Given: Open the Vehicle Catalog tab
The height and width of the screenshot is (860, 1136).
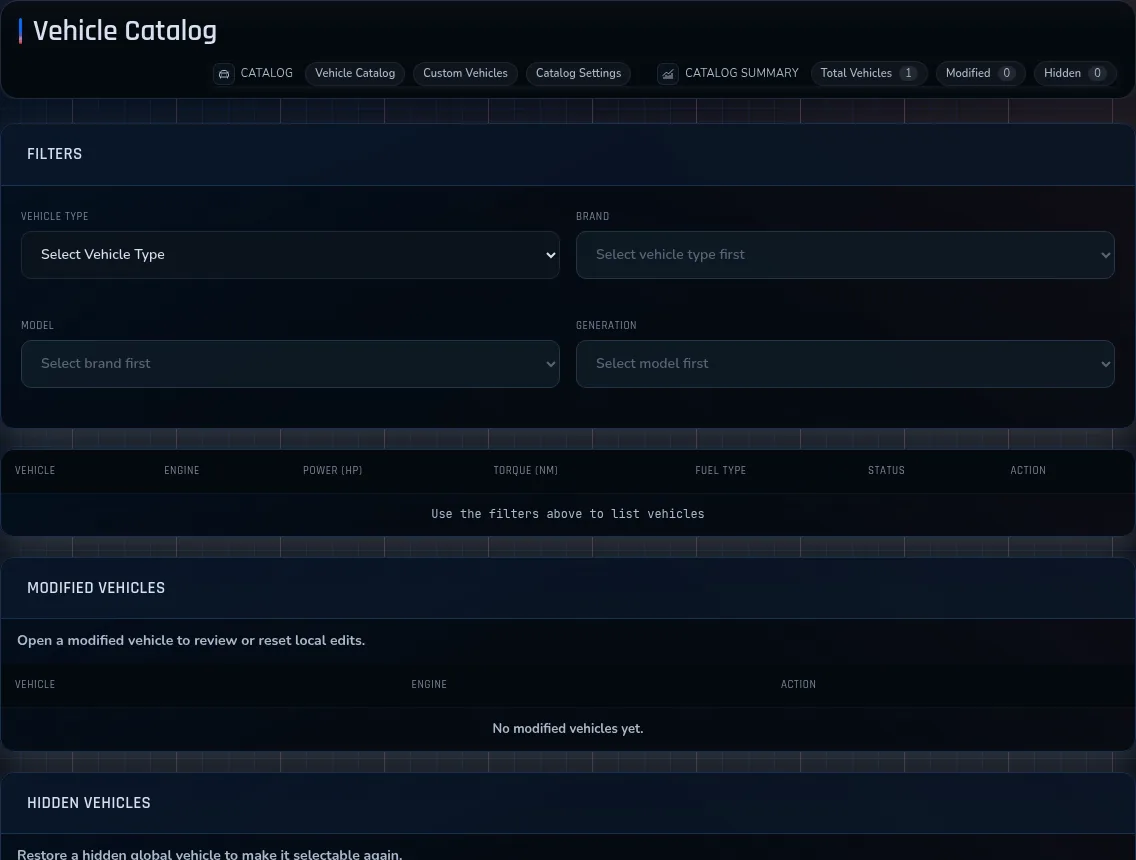Looking at the screenshot, I should 355,73.
